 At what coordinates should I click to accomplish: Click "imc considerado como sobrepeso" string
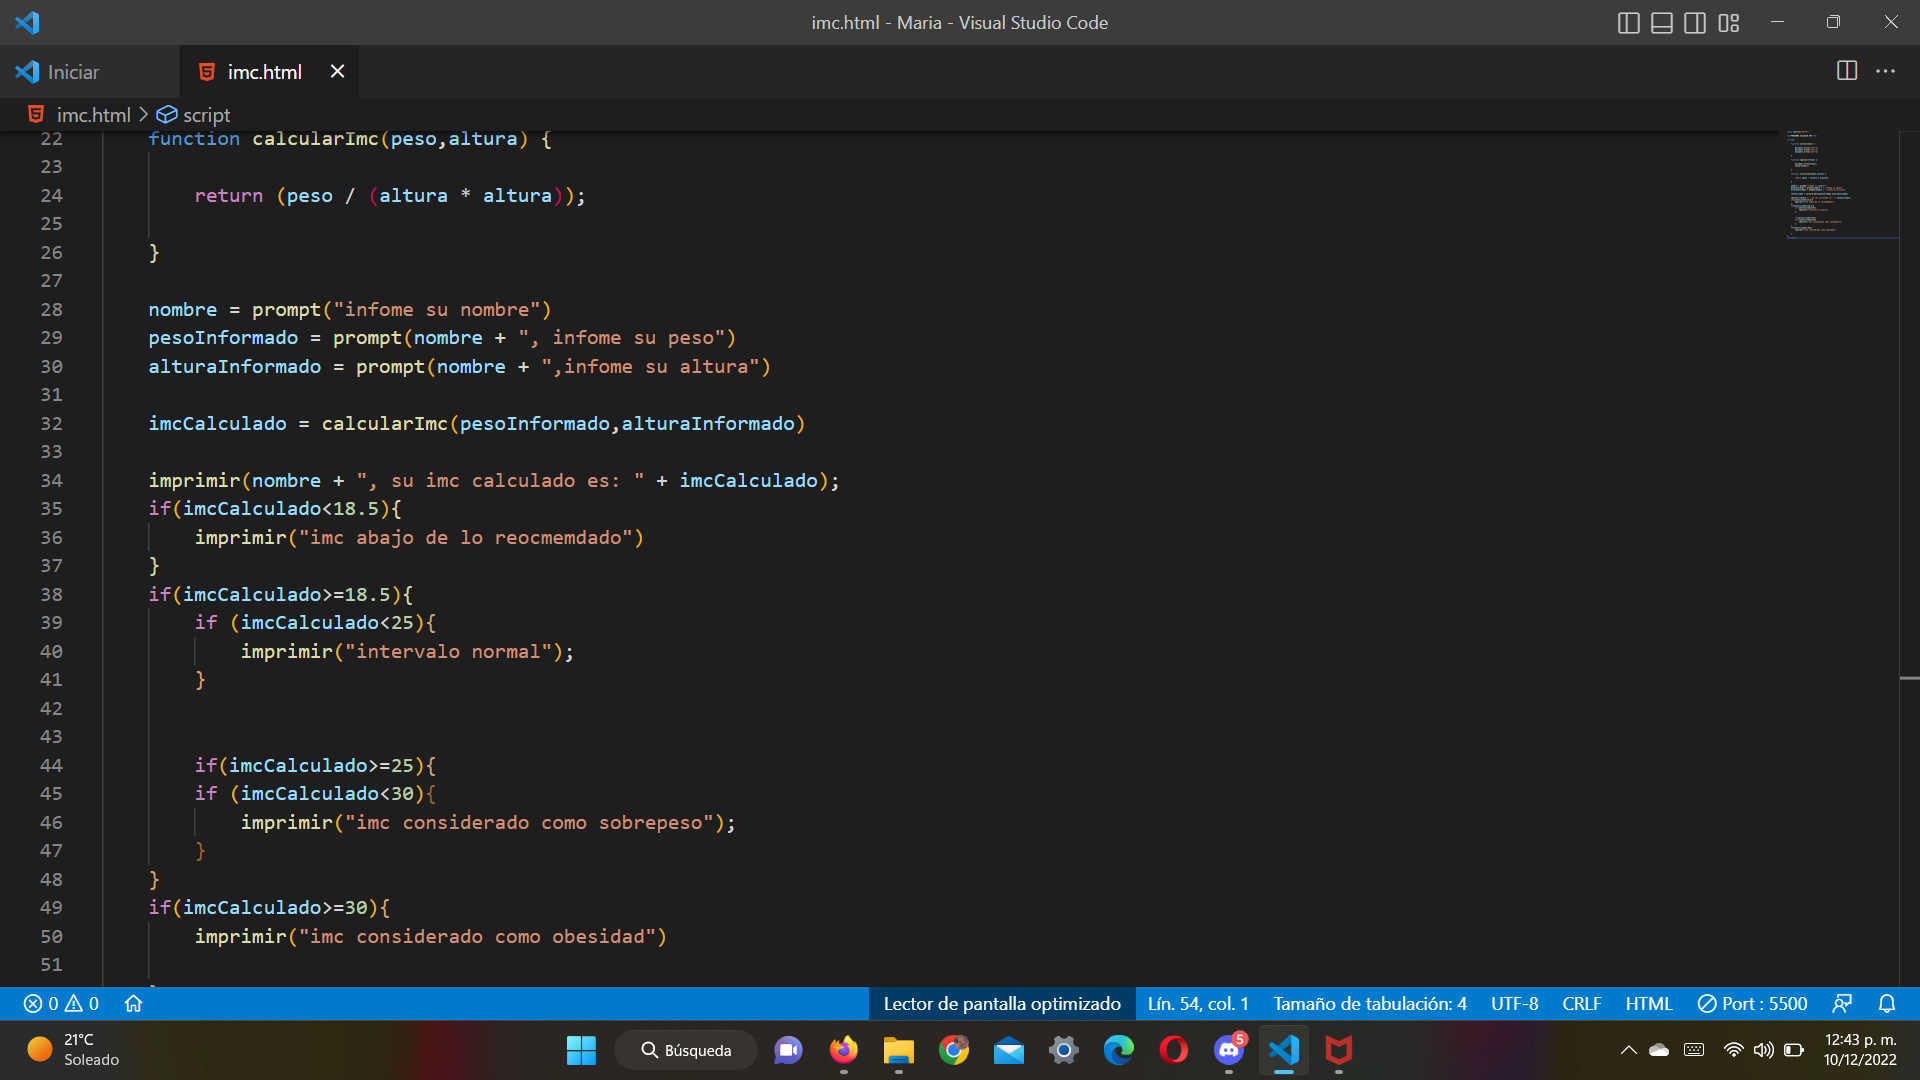pyautogui.click(x=529, y=823)
